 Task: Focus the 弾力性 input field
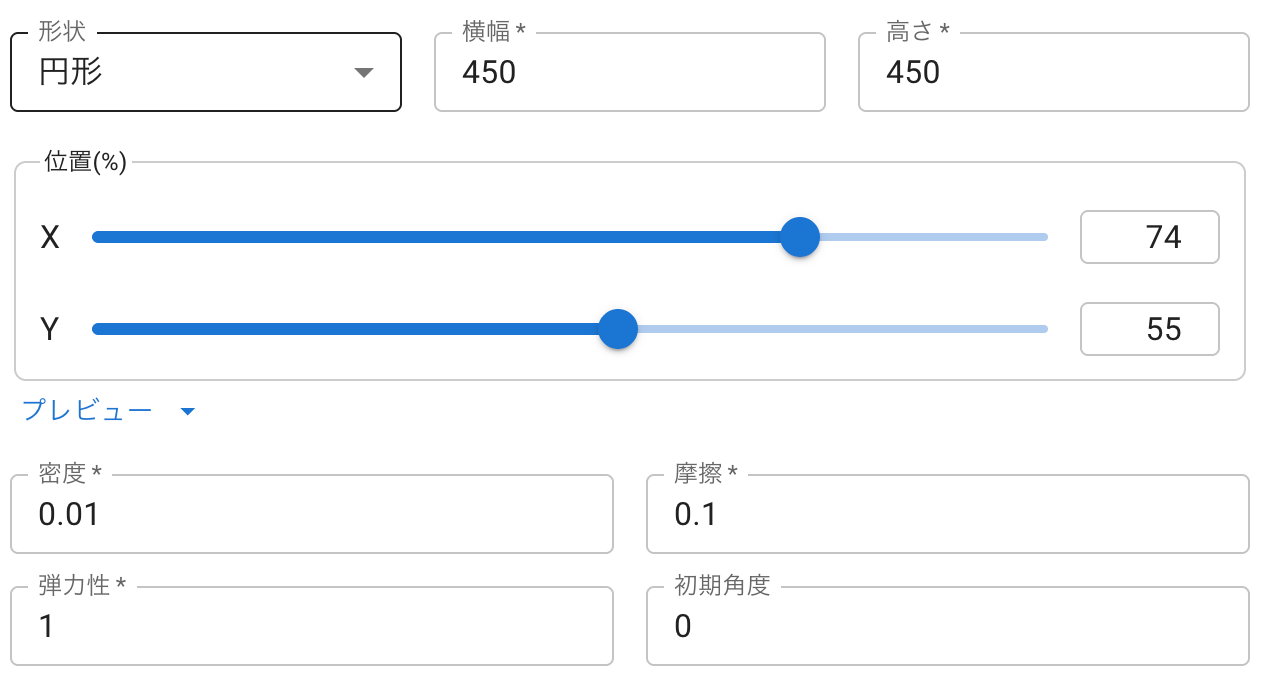click(312, 626)
